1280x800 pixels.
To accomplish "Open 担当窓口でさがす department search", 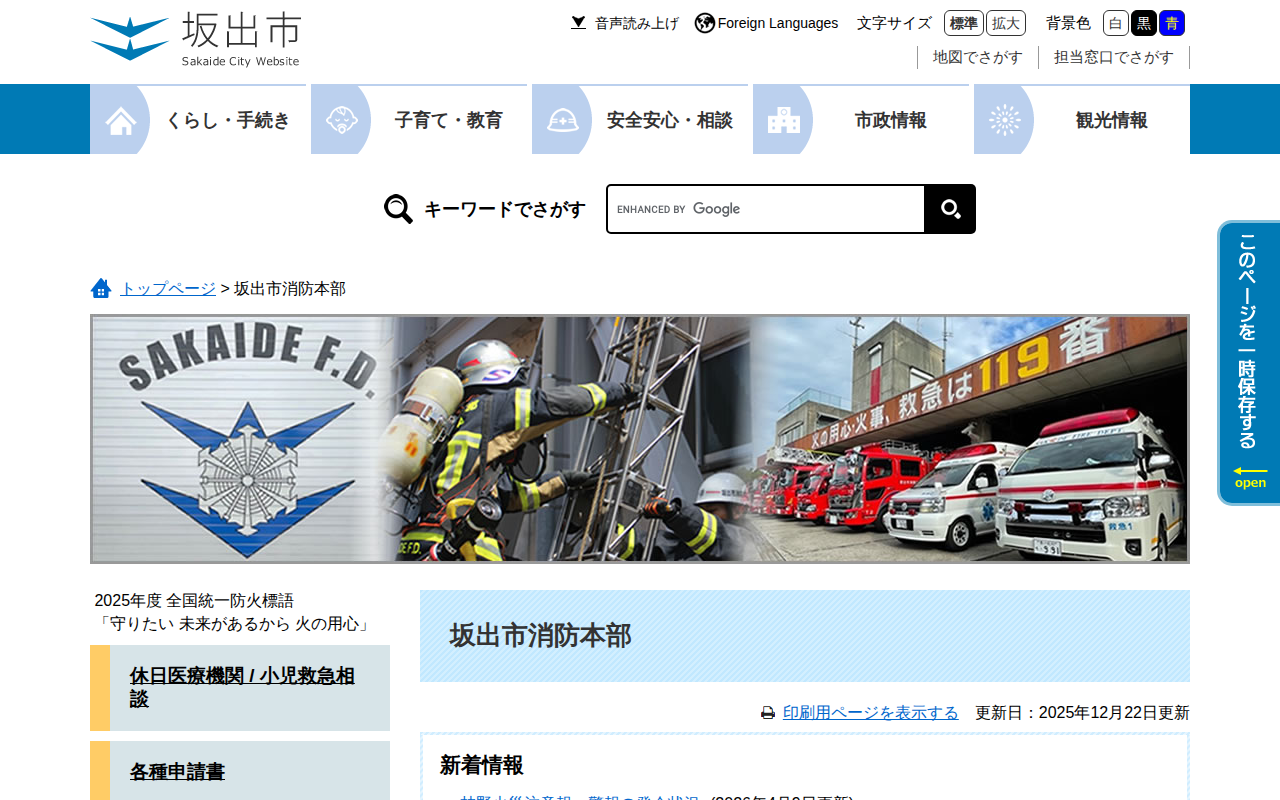I will pyautogui.click(x=1114, y=57).
